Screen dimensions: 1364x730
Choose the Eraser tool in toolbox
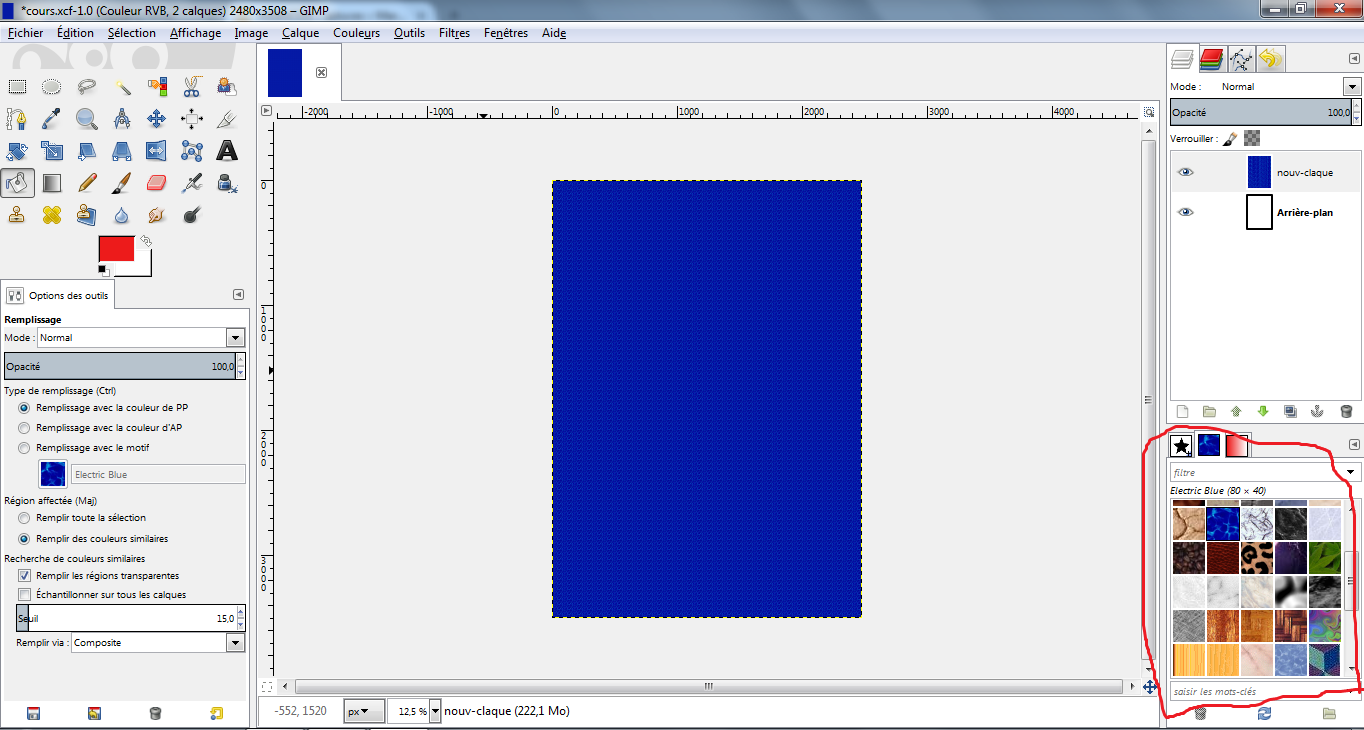(157, 183)
